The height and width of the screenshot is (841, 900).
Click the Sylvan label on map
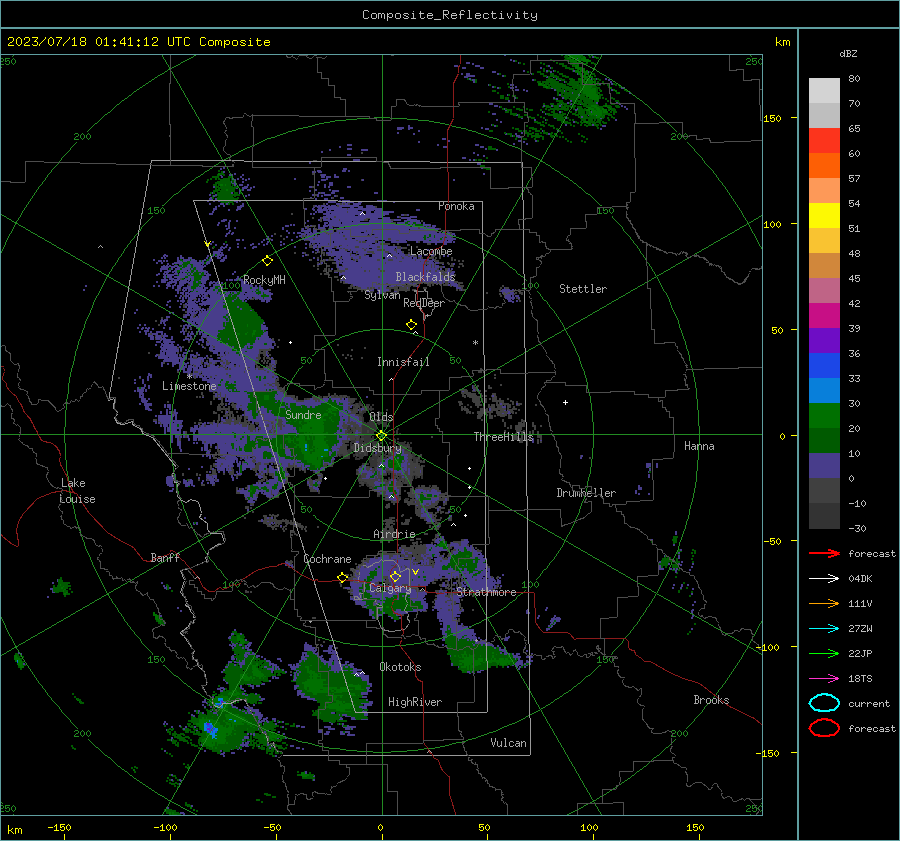point(382,295)
